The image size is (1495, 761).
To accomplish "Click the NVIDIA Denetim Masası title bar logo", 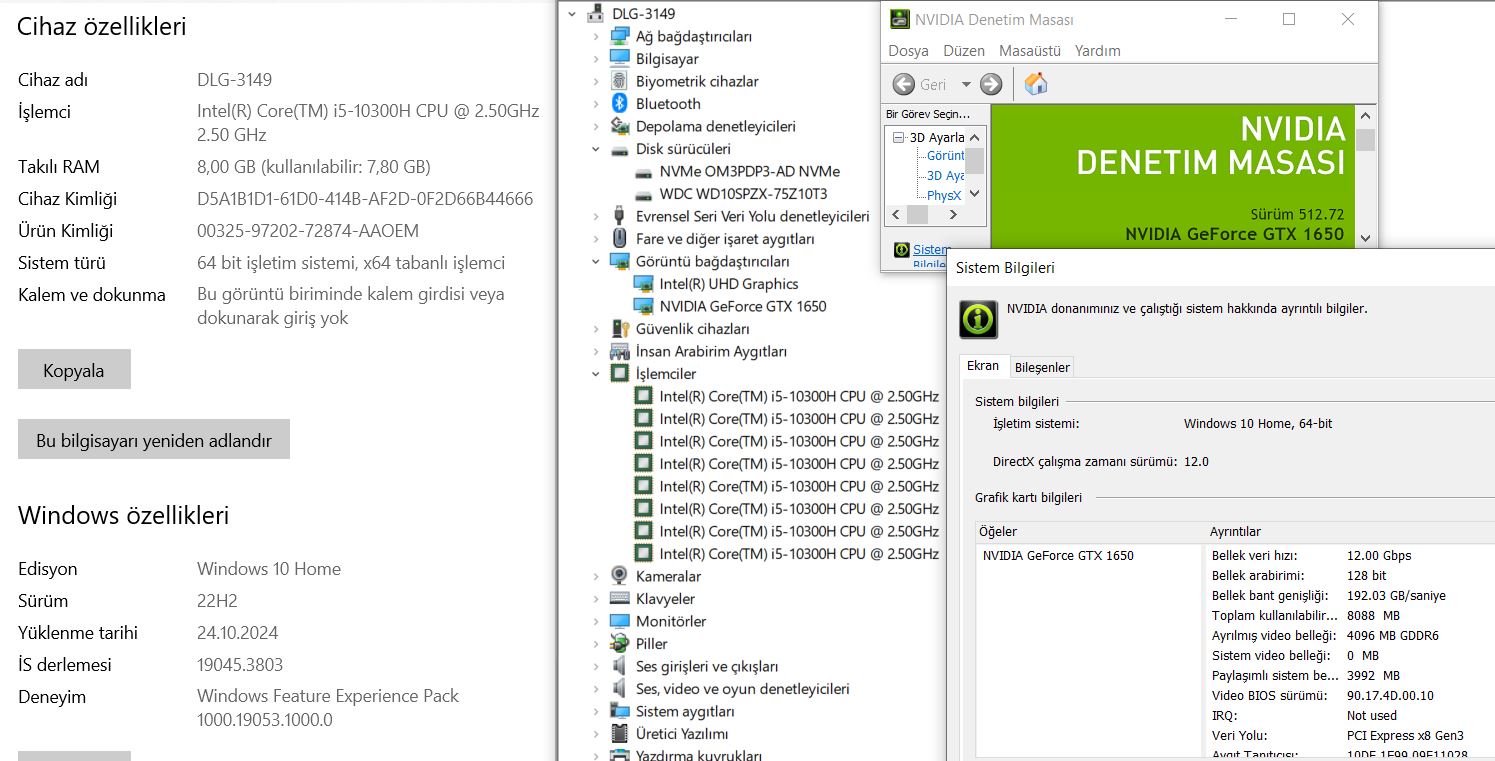I will 900,19.
